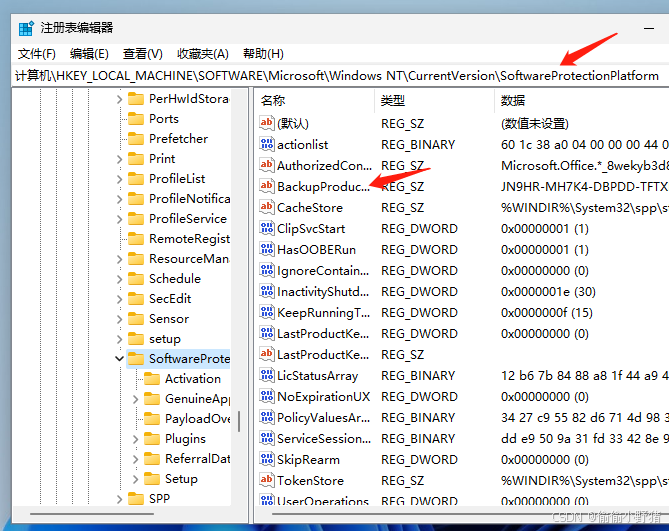Select the Ports folder icon
Viewport: 669px width, 531px height.
pos(136,119)
